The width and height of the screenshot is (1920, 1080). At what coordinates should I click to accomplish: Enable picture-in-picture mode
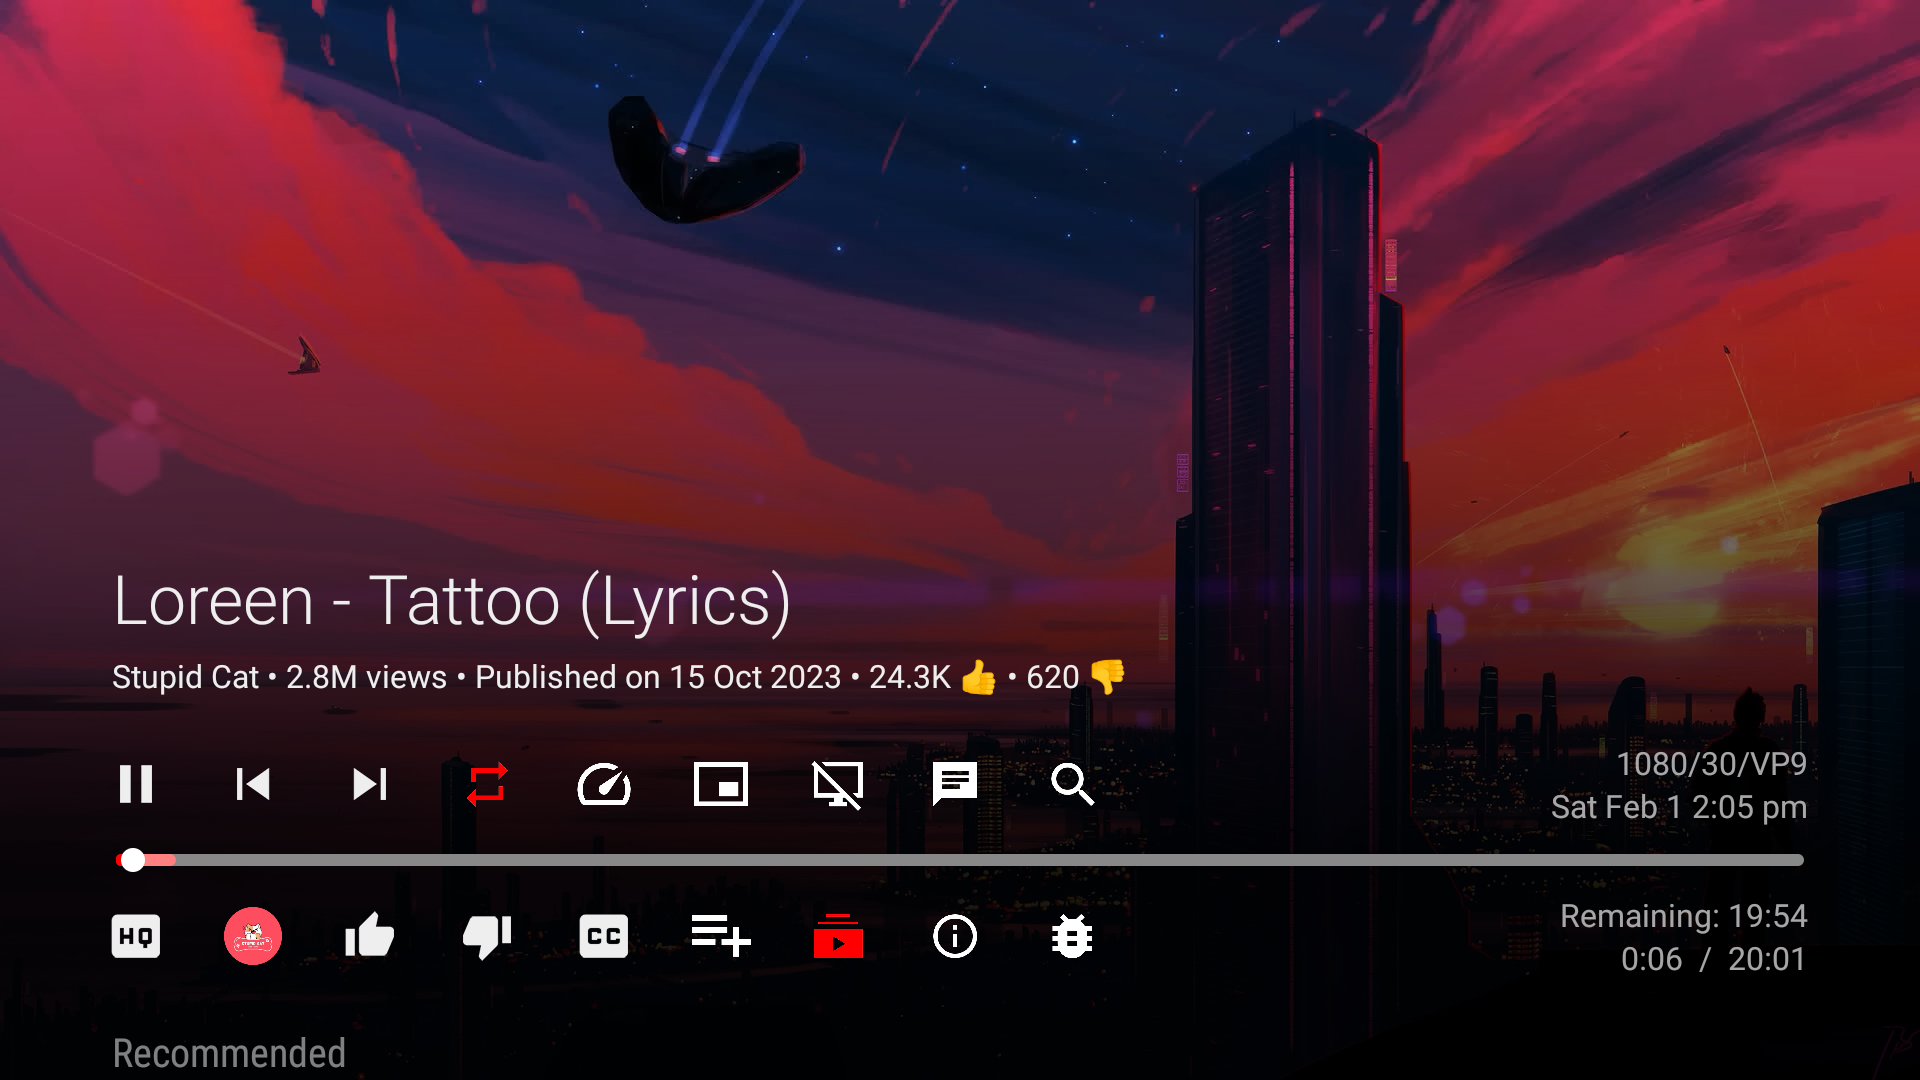(721, 784)
